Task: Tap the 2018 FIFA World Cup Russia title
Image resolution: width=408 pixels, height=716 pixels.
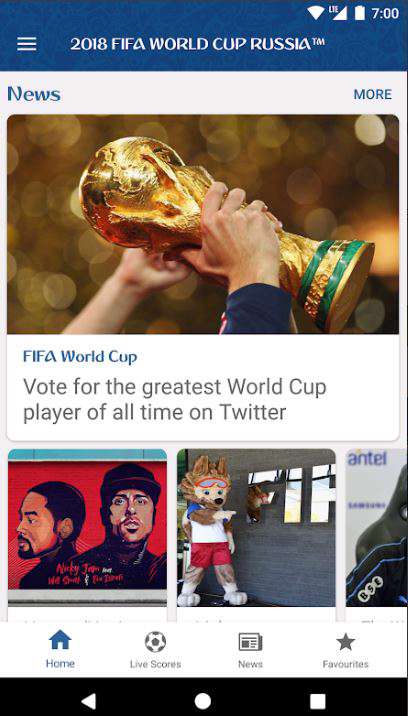Action: (x=197, y=44)
